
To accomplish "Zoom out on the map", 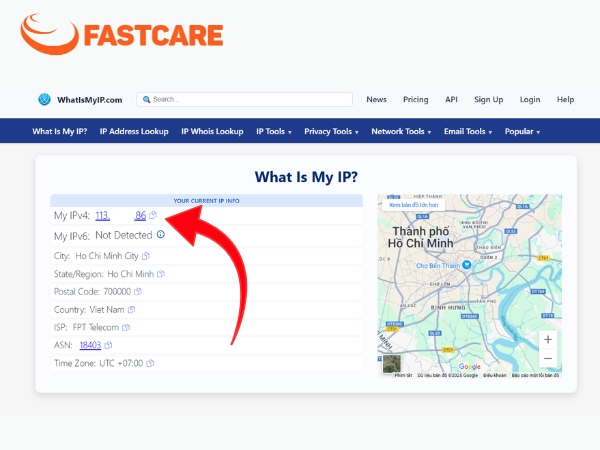I will (548, 359).
